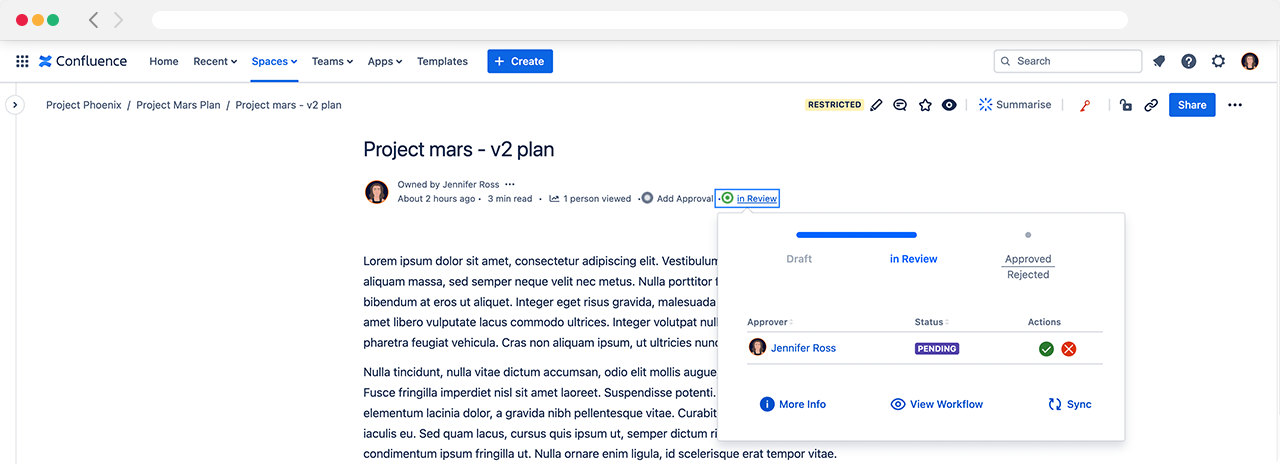Reject with the red X icon
Screen dimensions: 1280x464
pyautogui.click(x=1068, y=349)
